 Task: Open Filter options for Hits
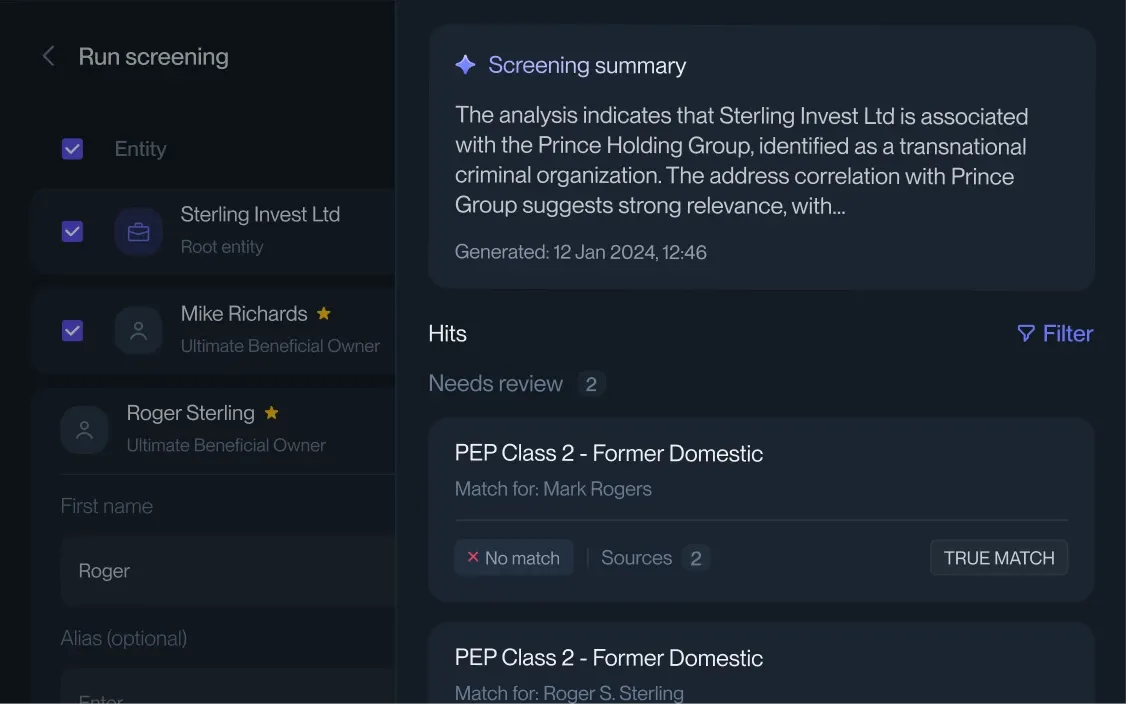(1055, 333)
